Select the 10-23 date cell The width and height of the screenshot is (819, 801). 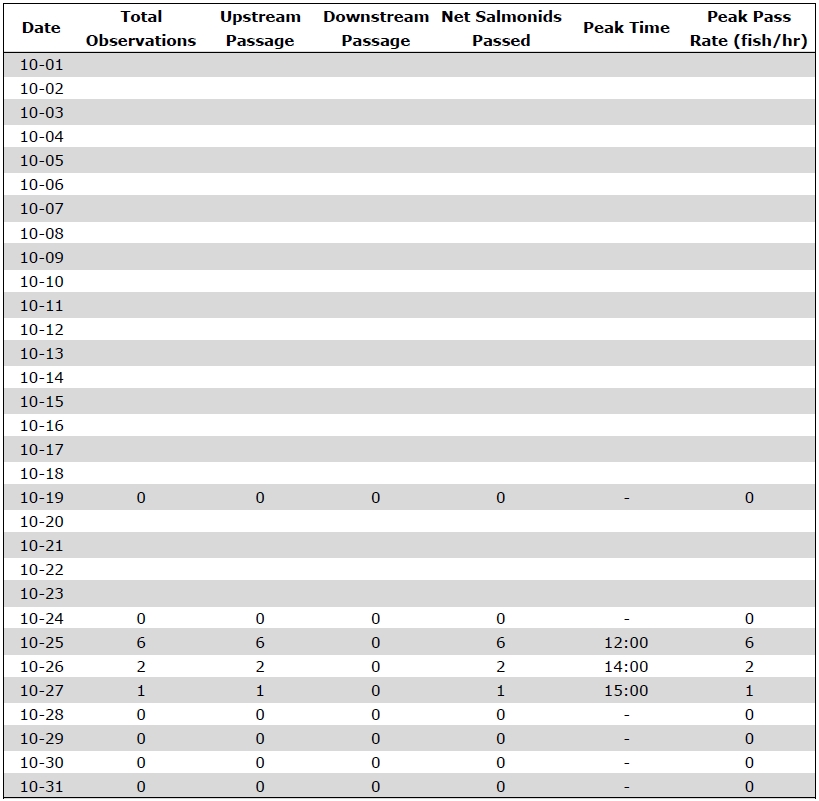42,594
